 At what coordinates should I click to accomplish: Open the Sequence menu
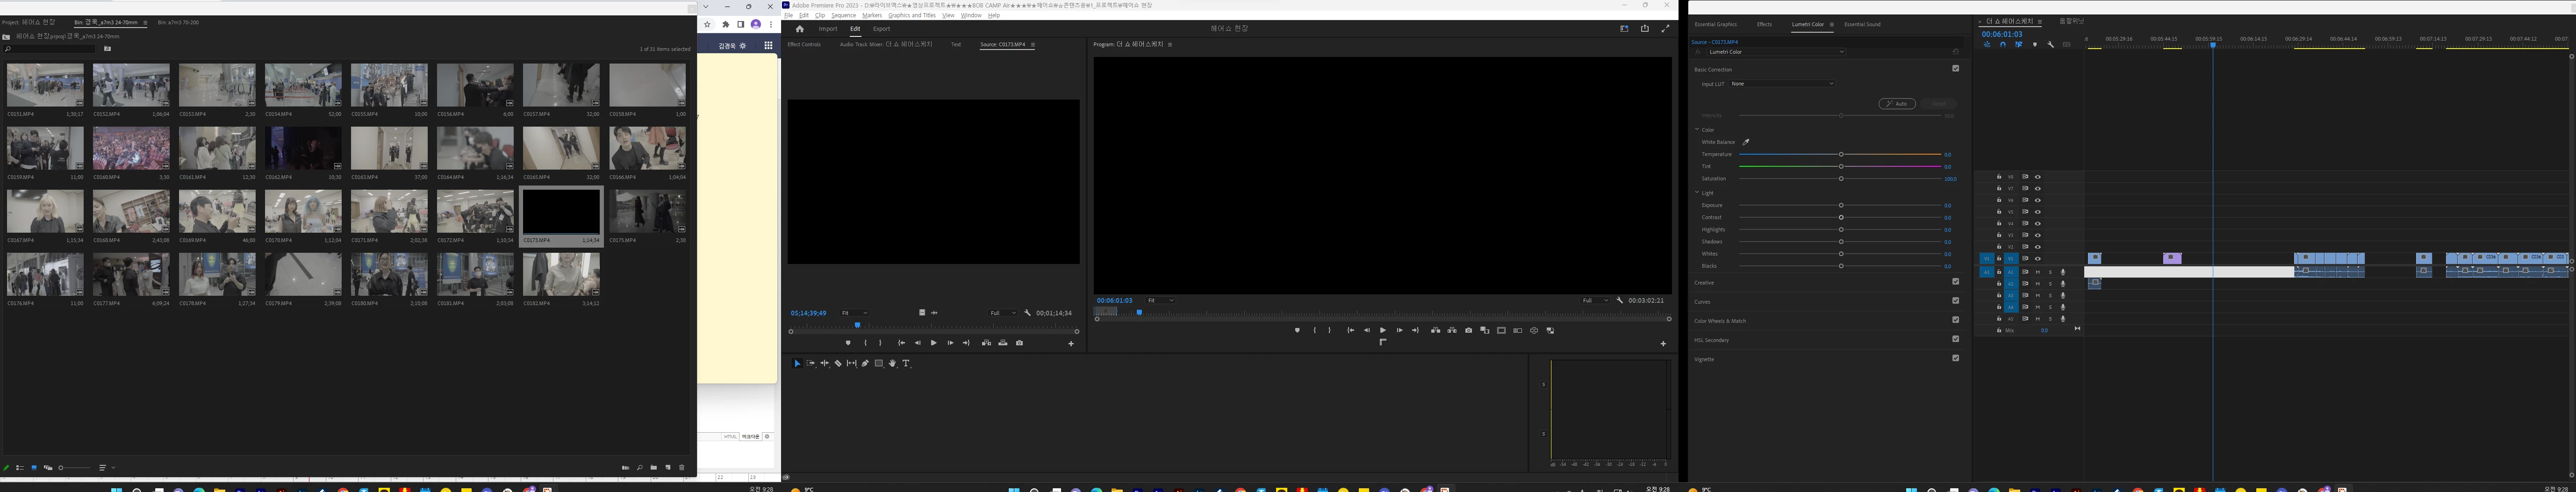844,15
